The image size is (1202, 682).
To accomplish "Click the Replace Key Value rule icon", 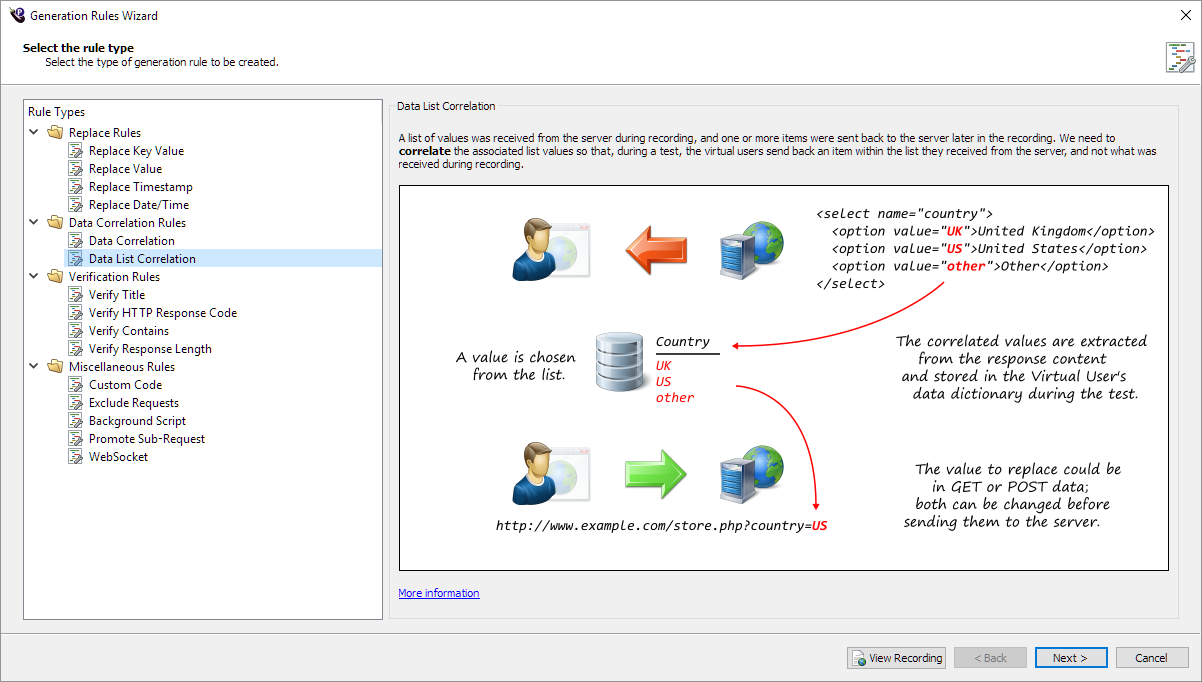I will click(75, 151).
